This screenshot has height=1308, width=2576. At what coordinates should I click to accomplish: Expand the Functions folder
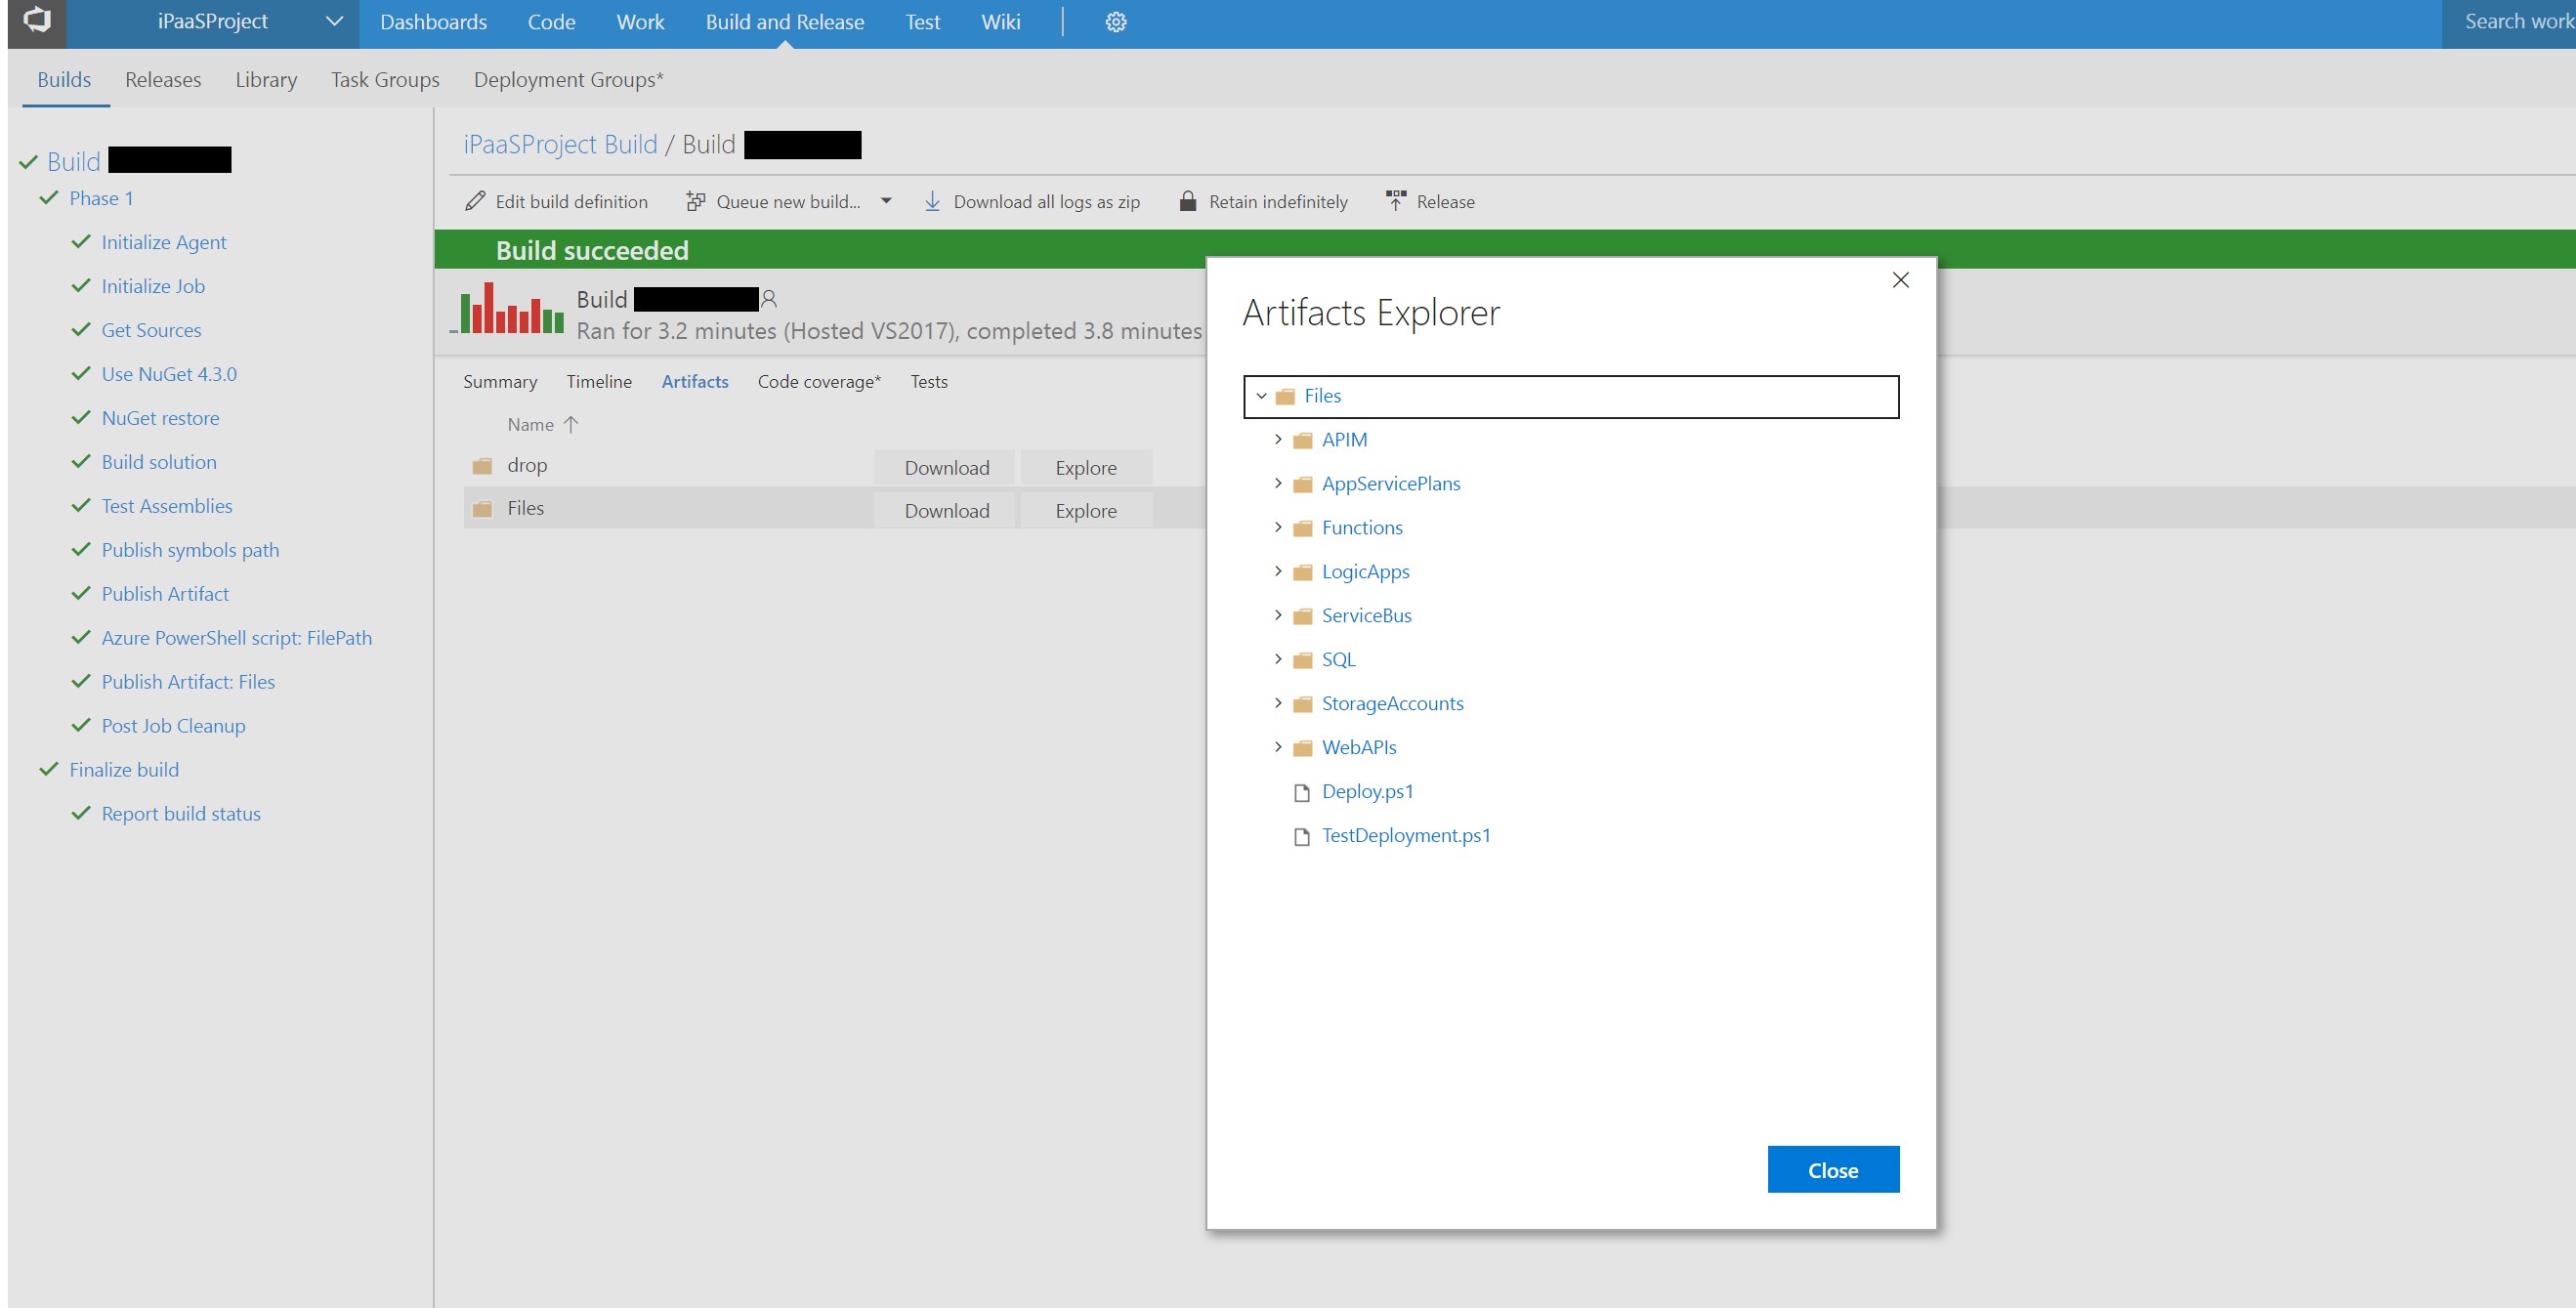(x=1277, y=527)
